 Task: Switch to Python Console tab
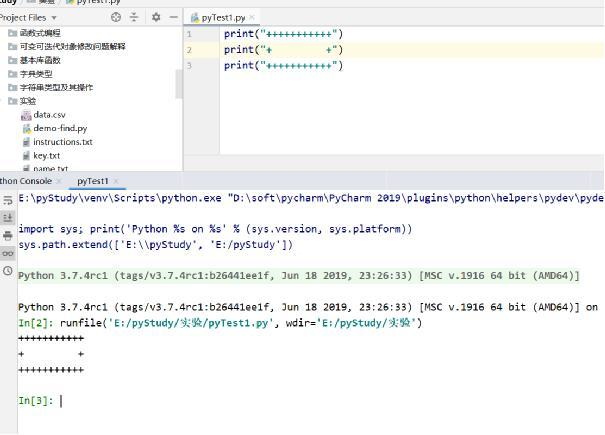tap(26, 181)
